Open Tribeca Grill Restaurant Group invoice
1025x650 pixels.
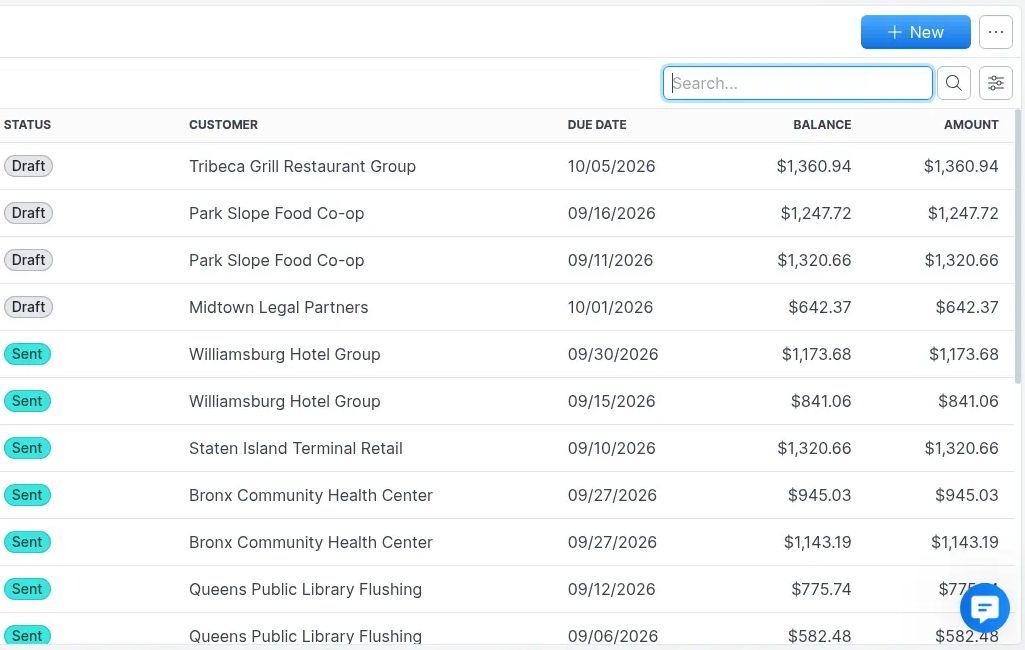click(302, 166)
